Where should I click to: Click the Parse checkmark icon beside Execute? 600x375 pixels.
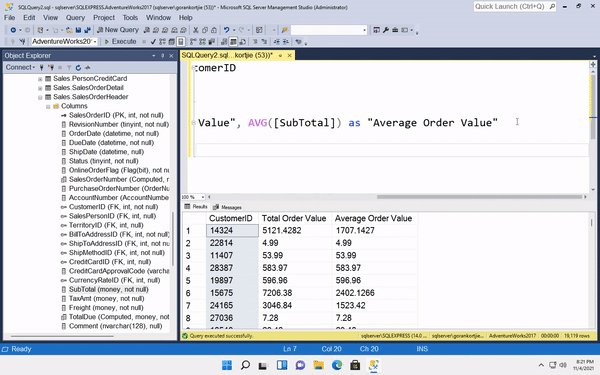tap(153, 41)
